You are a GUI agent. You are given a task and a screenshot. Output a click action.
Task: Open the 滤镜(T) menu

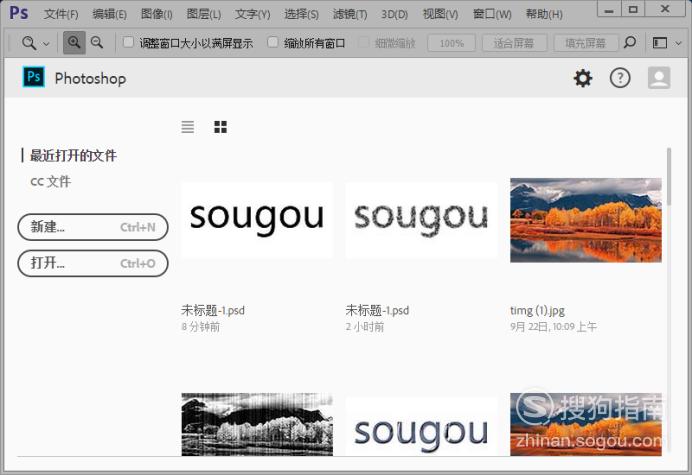tap(350, 15)
